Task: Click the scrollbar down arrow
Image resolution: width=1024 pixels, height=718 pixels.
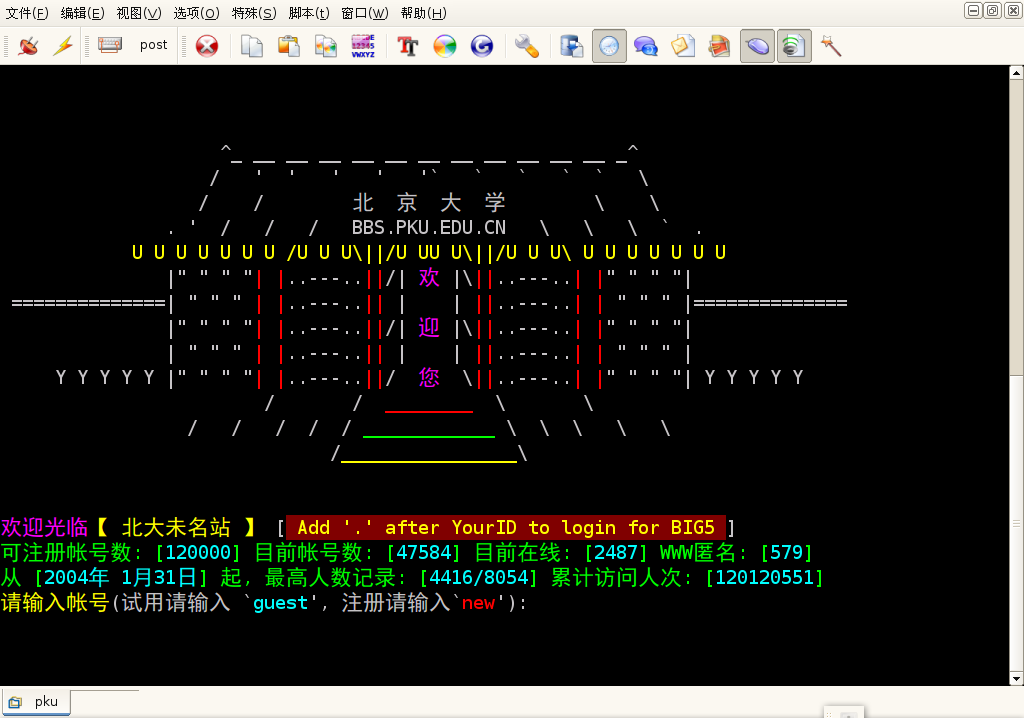Action: click(x=1016, y=679)
